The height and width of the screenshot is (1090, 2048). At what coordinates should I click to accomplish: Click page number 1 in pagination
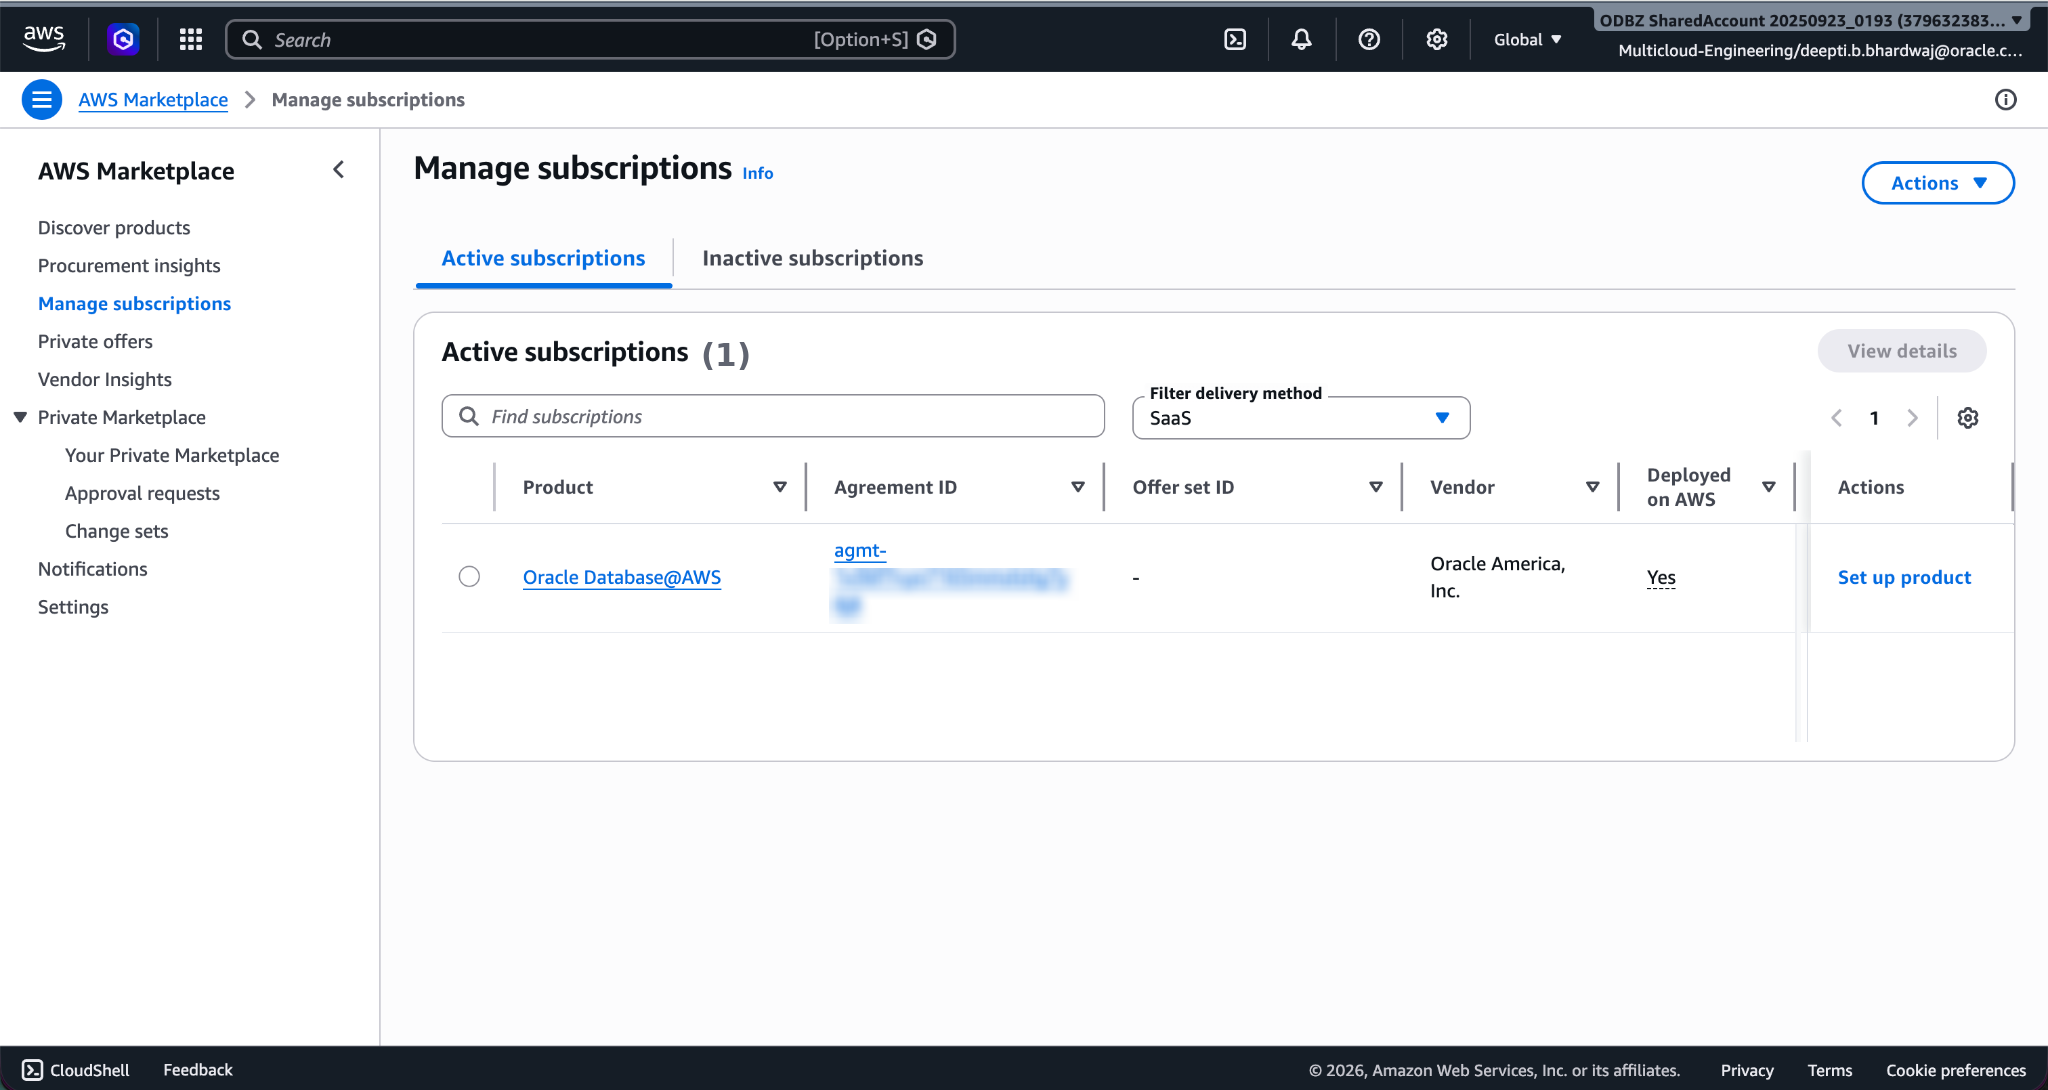point(1874,418)
